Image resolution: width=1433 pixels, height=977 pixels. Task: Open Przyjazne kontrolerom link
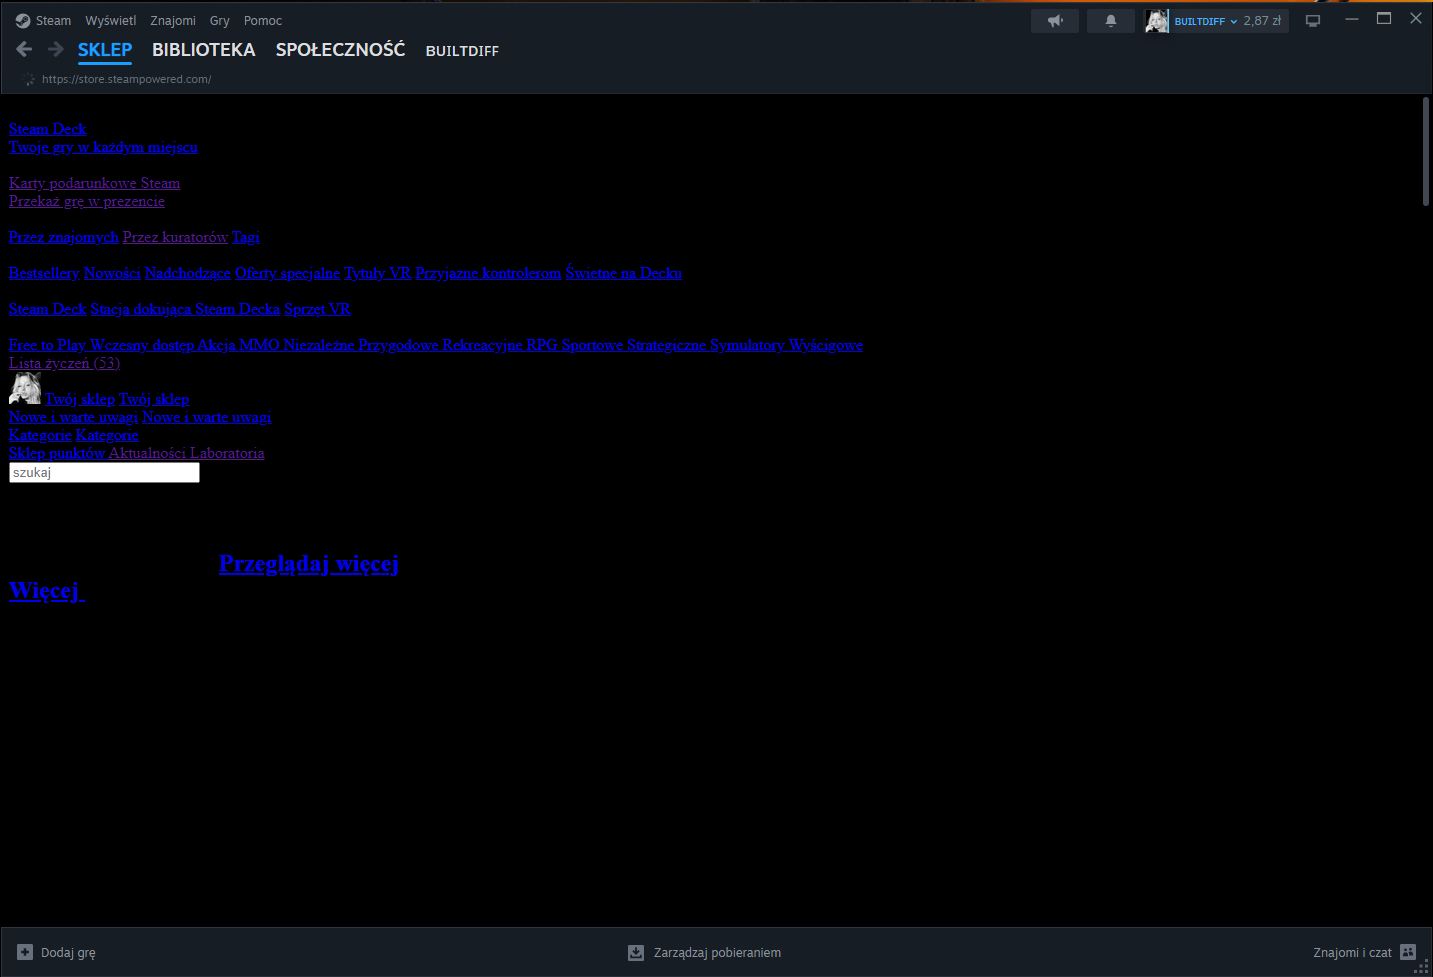coord(489,273)
